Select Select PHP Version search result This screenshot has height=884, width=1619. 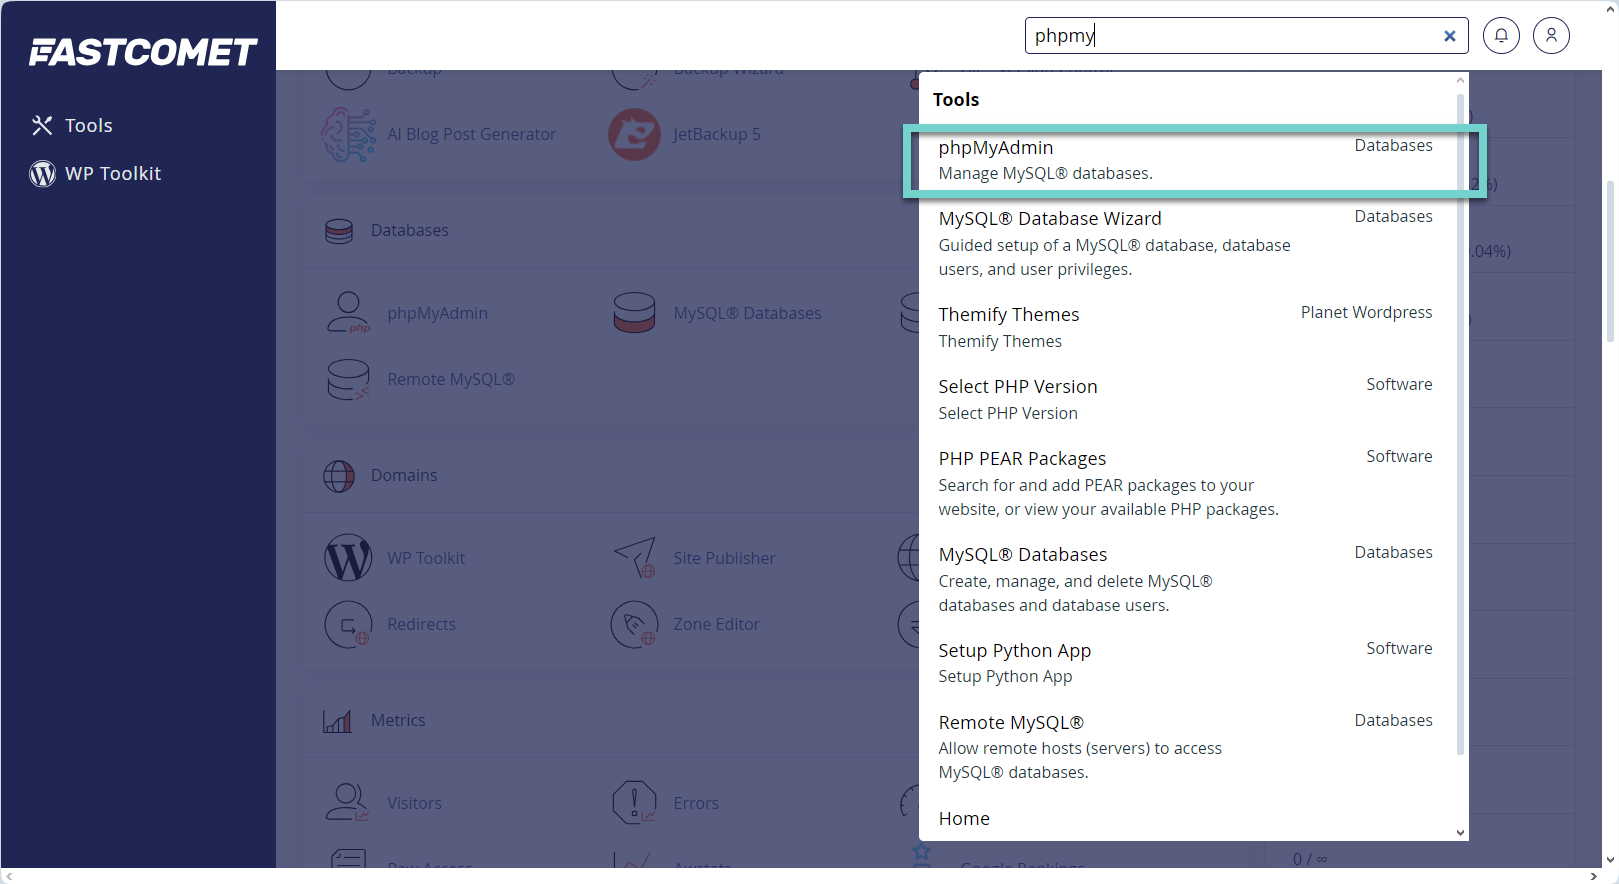point(1186,399)
